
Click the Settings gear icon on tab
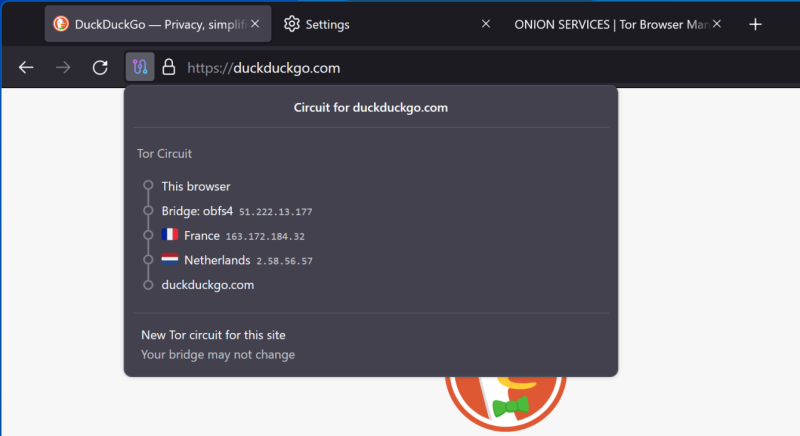[x=292, y=23]
